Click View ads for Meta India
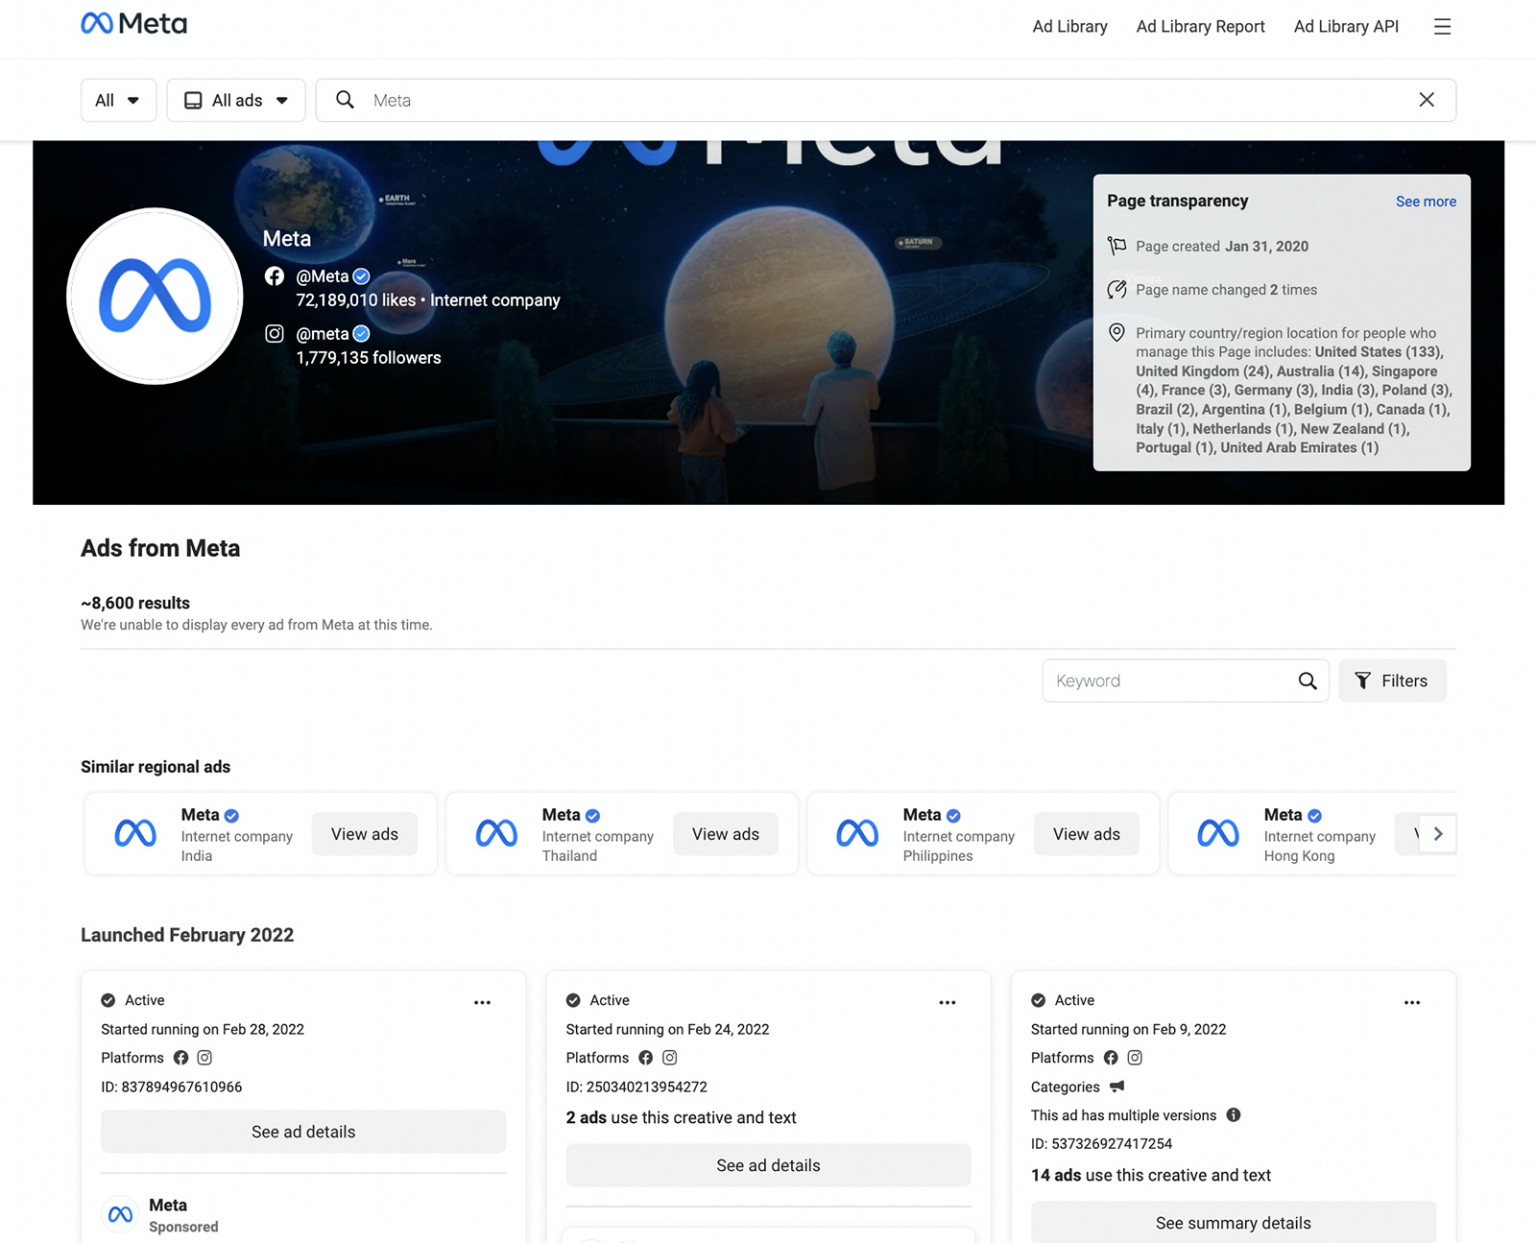This screenshot has width=1536, height=1243. coord(364,834)
